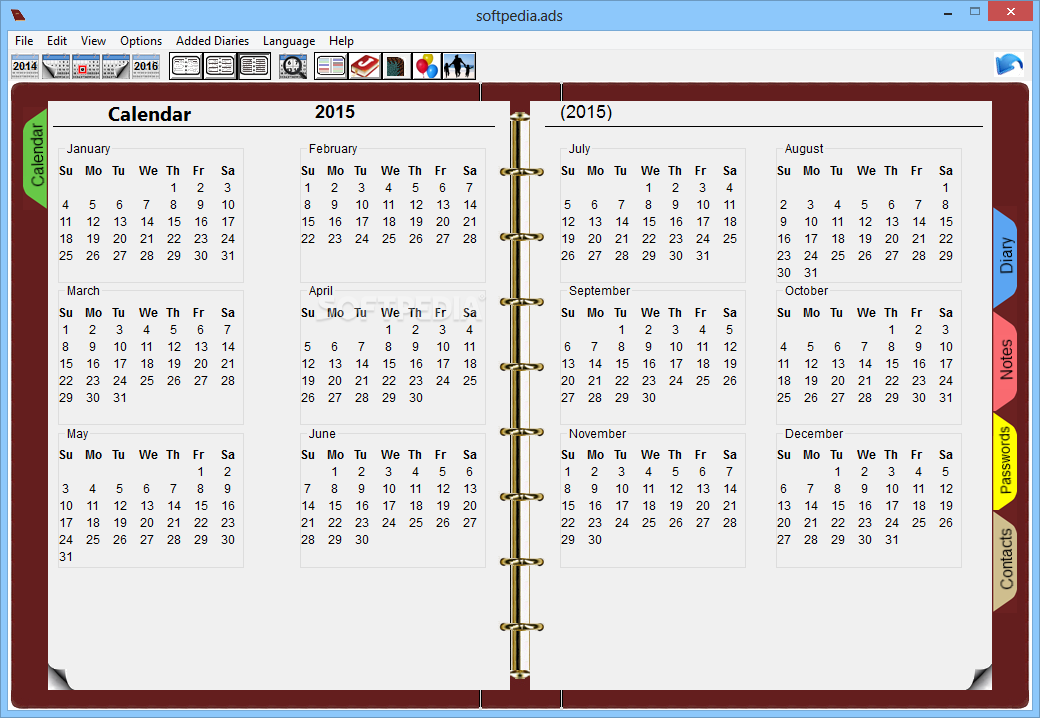The height and width of the screenshot is (718, 1040).
Task: Click the January month label
Action: point(88,149)
